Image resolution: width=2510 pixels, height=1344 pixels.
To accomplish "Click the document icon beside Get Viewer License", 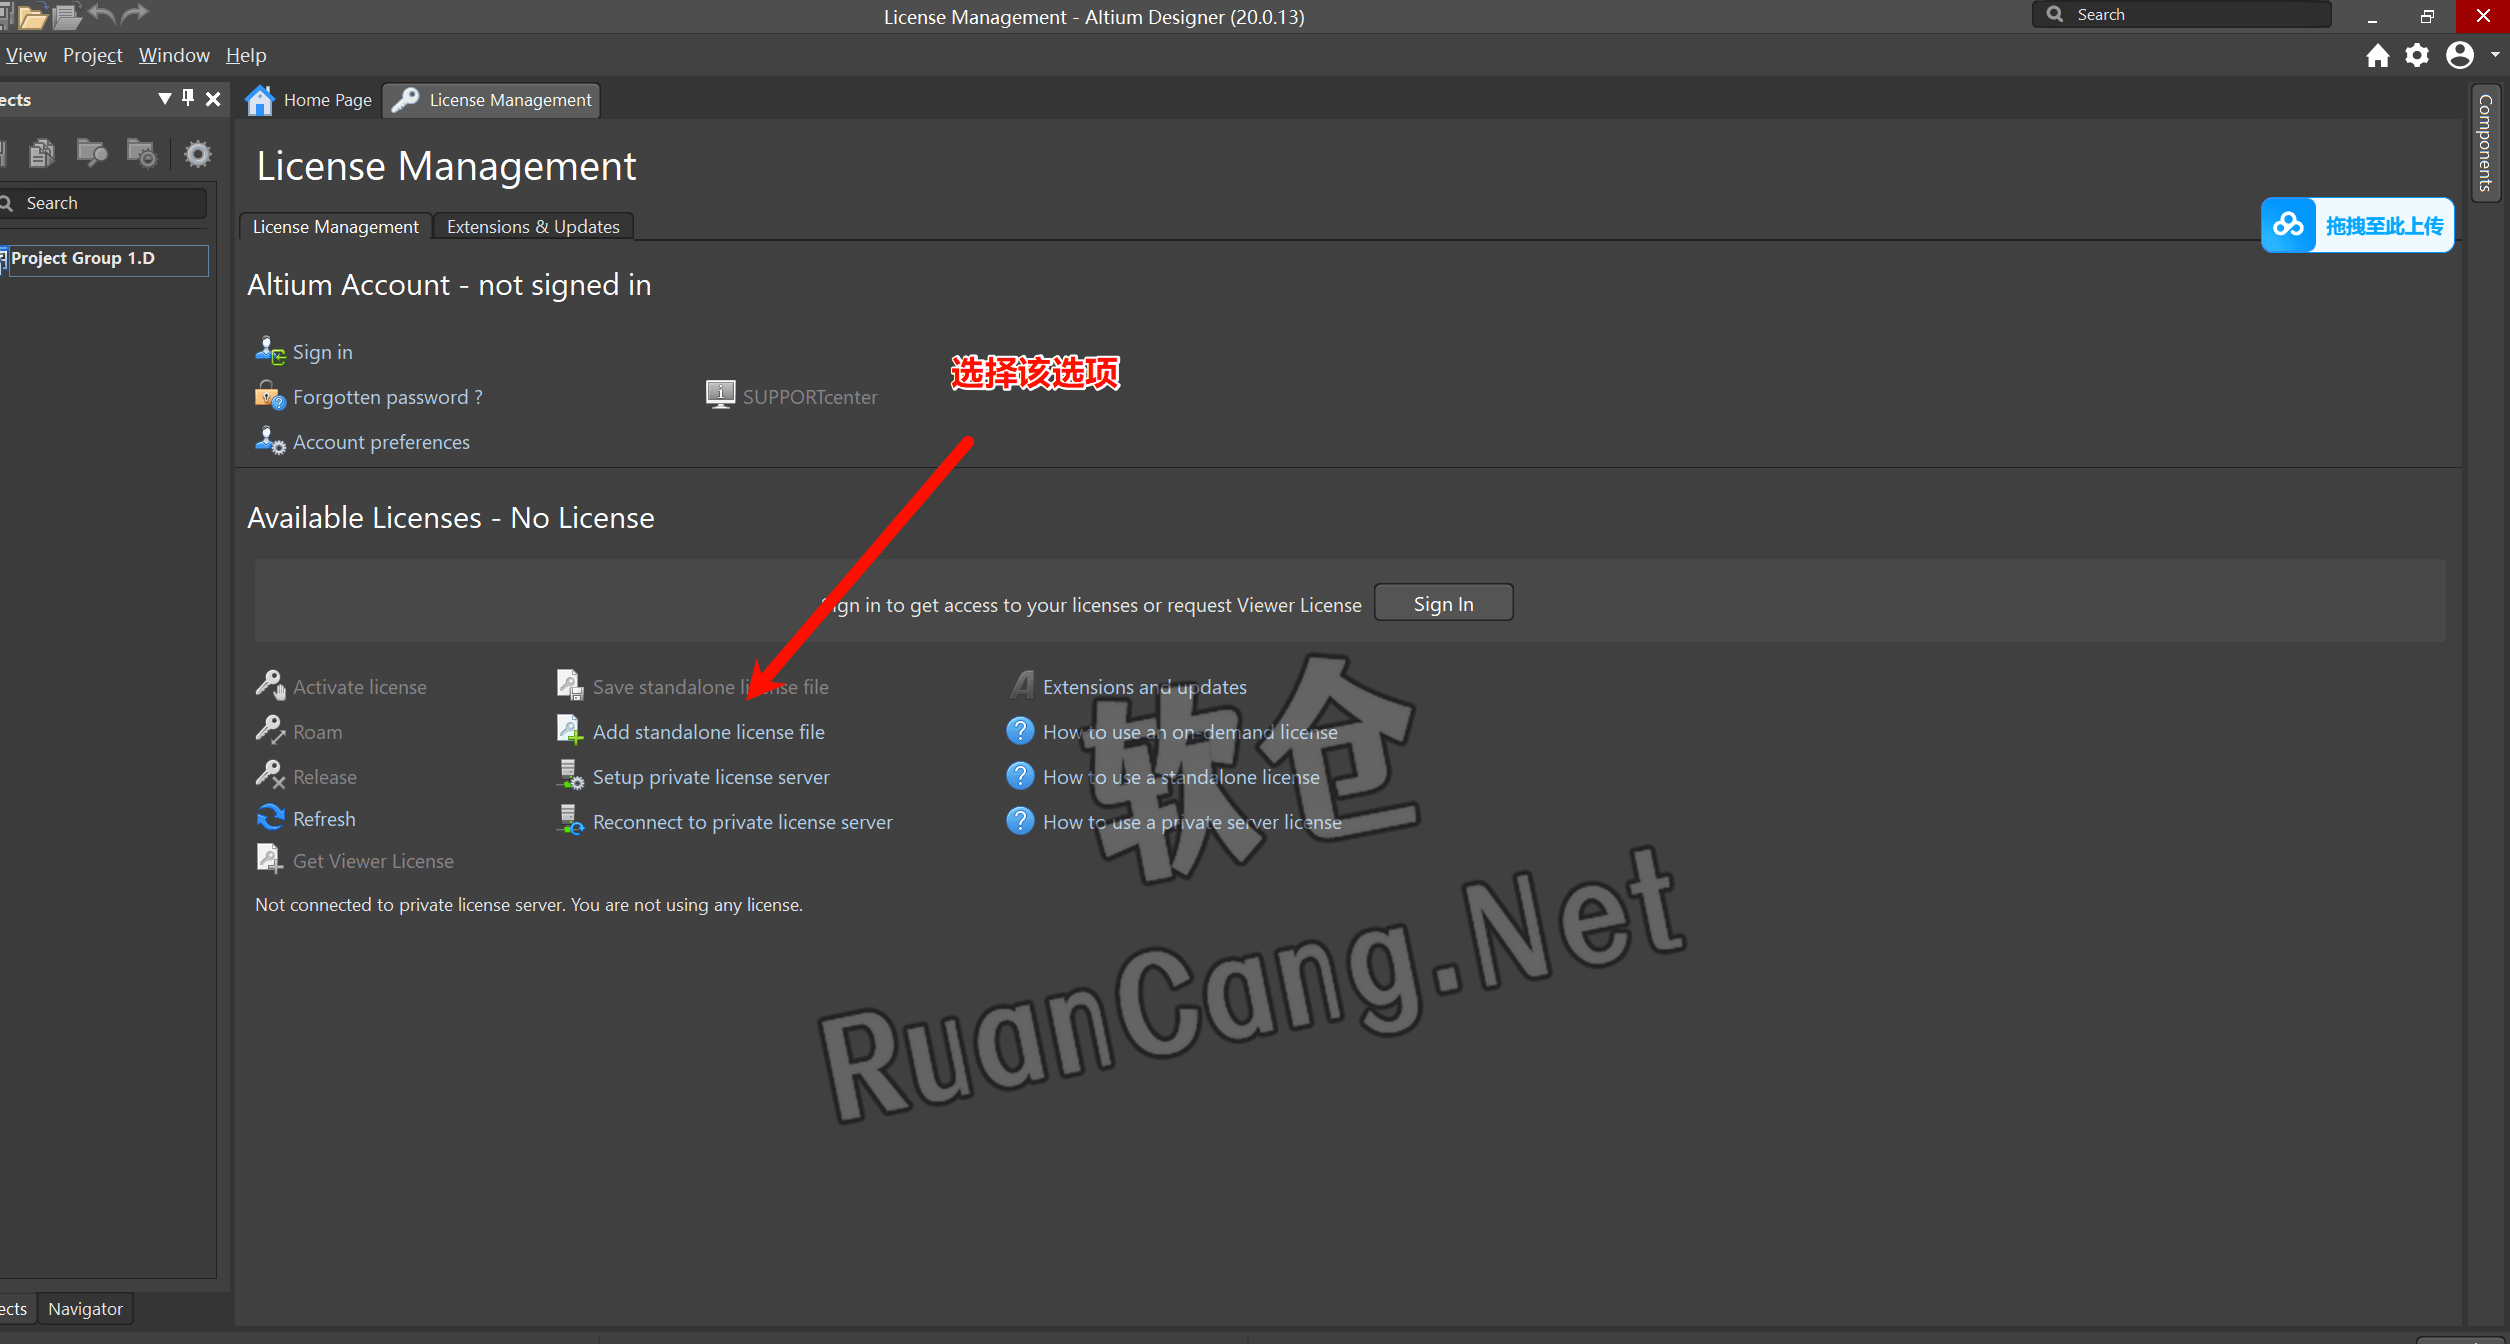I will point(270,860).
